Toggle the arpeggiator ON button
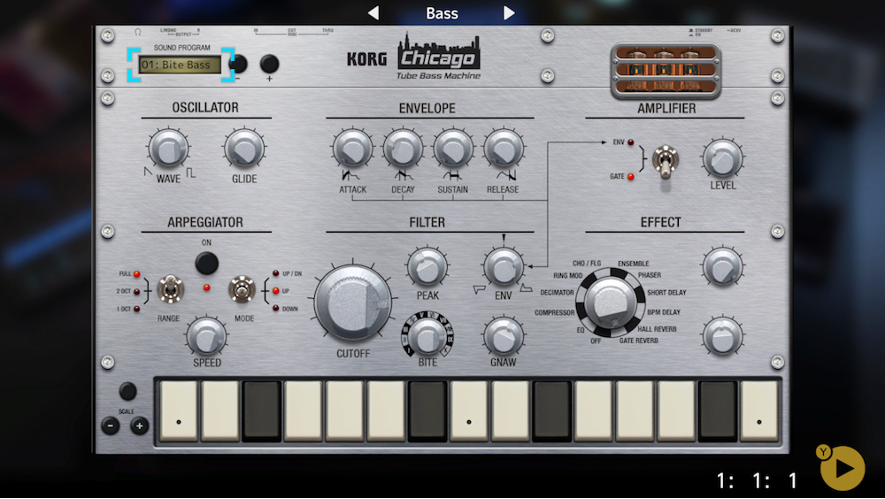This screenshot has width=885, height=499. coord(206,263)
